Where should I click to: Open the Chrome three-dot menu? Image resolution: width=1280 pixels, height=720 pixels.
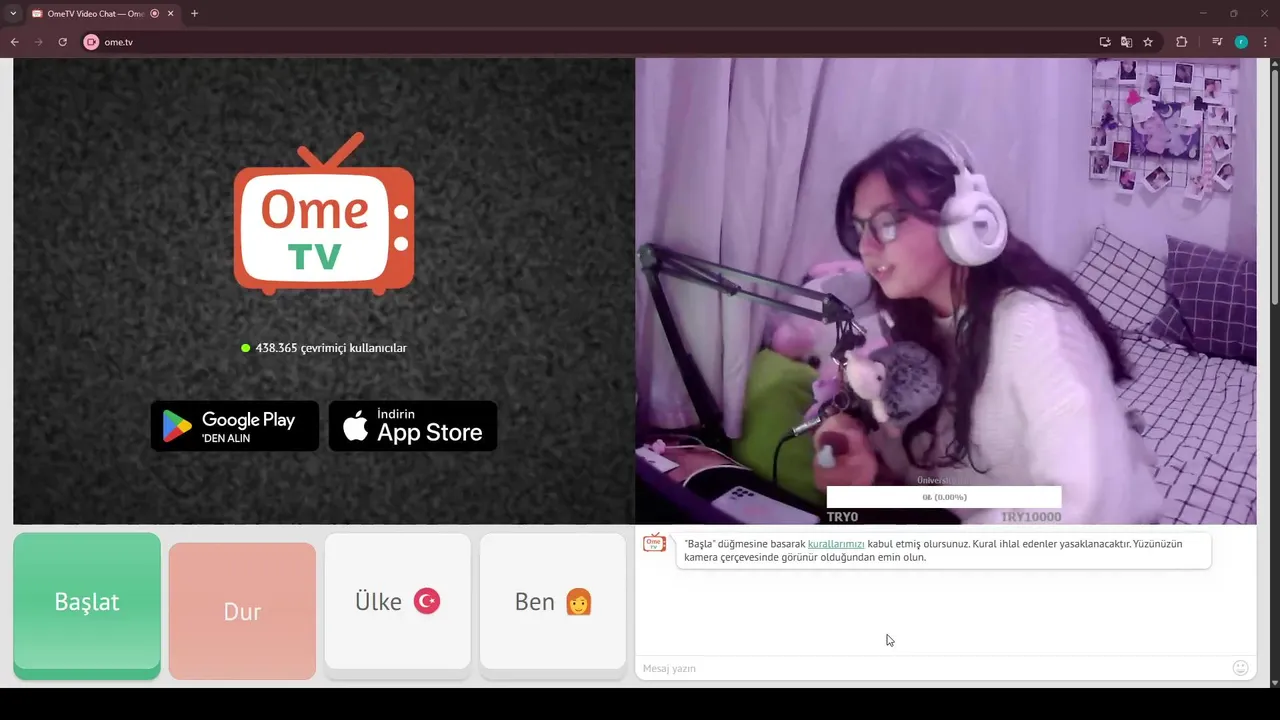pos(1266,42)
